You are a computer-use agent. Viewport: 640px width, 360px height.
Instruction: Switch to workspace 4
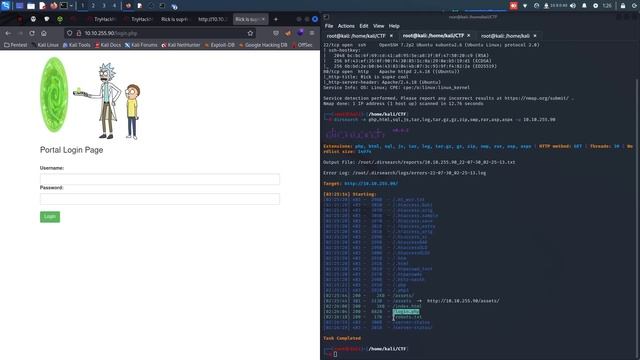click(114, 6)
